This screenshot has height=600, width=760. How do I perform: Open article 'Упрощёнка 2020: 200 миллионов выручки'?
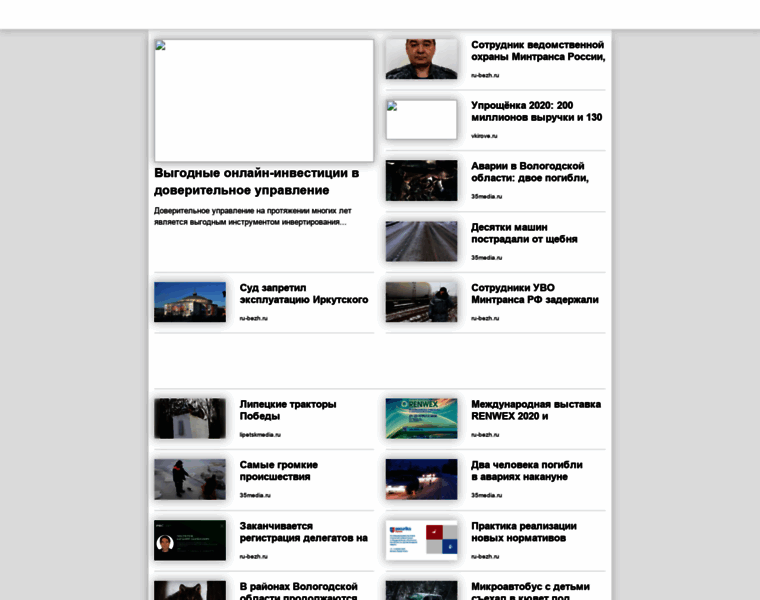point(537,111)
